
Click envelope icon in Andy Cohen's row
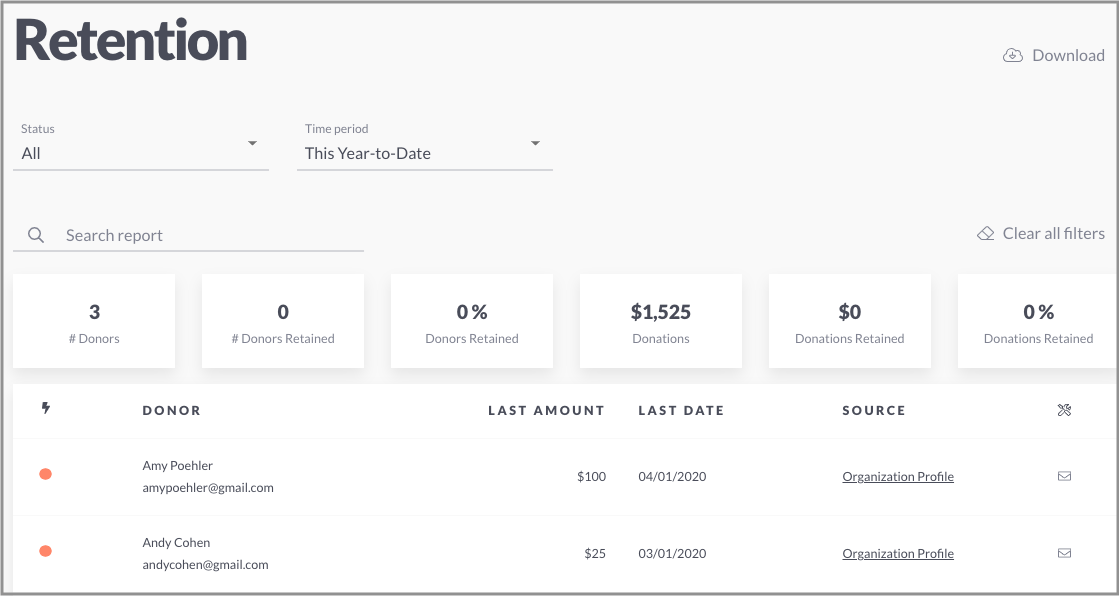[x=1064, y=552]
